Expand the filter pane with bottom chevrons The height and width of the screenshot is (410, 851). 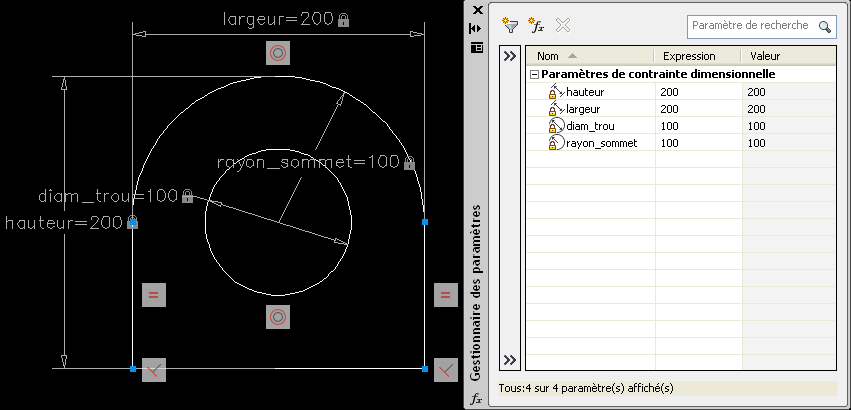pyautogui.click(x=509, y=360)
